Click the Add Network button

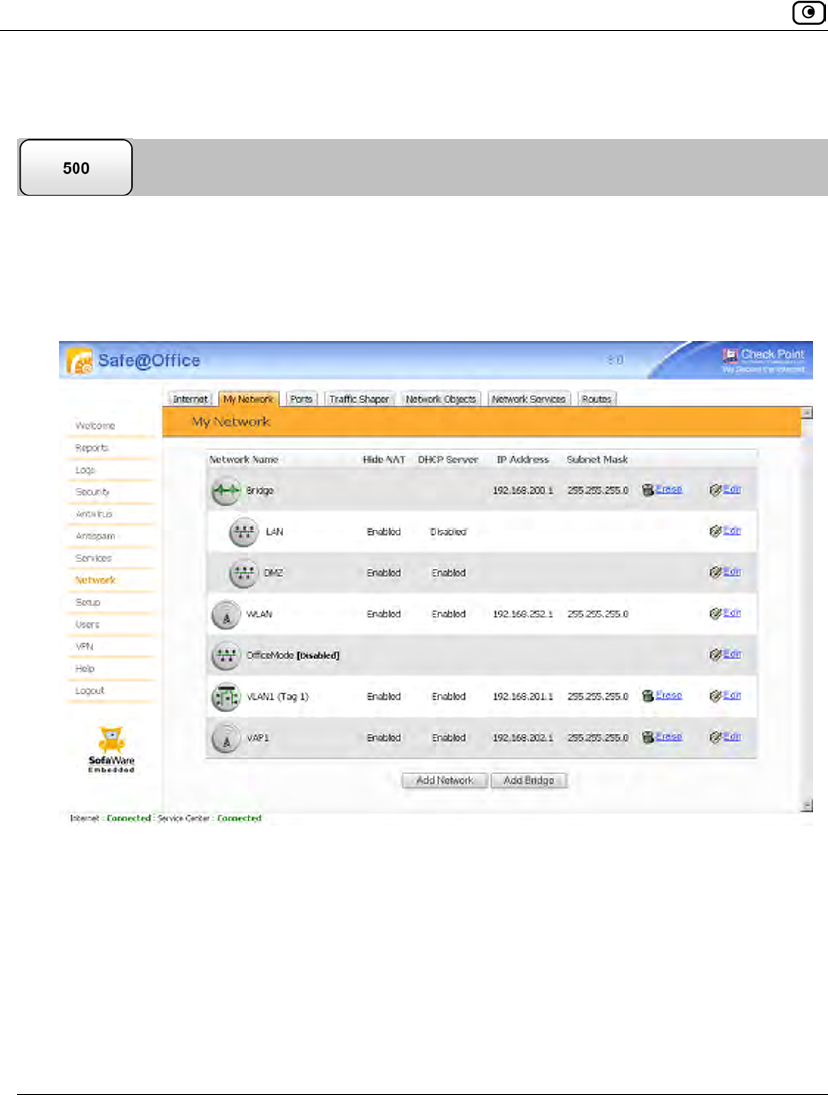tap(445, 781)
